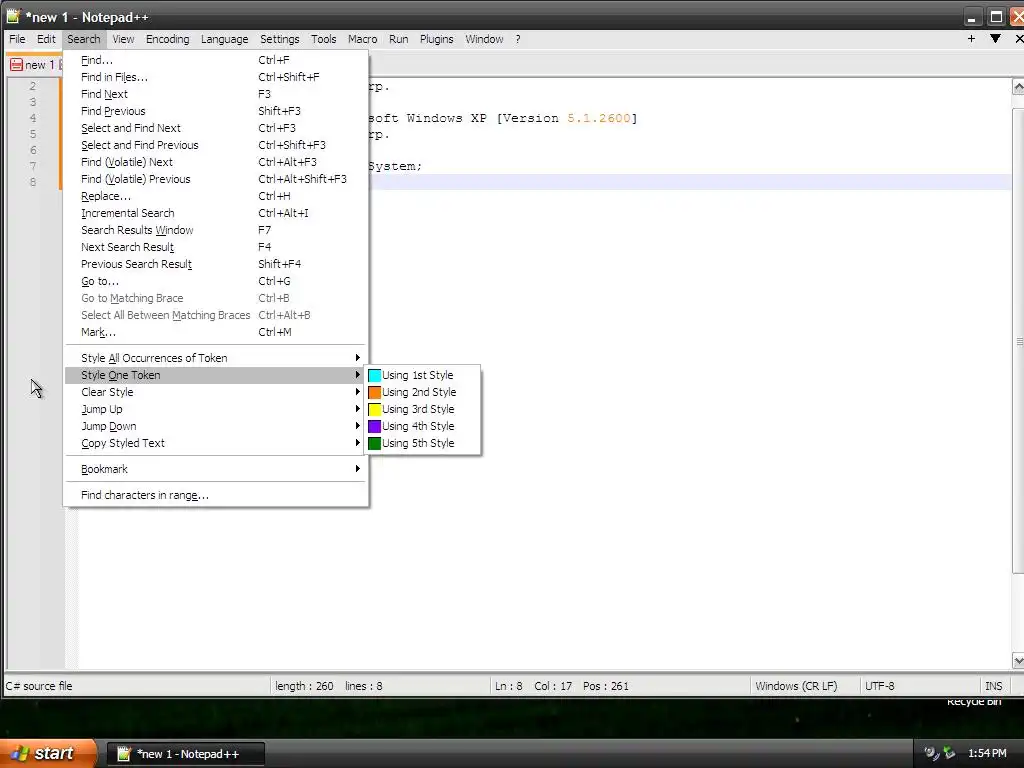Screen dimensions: 1024x768
Task: Click Select and Find Previous
Action: coord(216,145)
